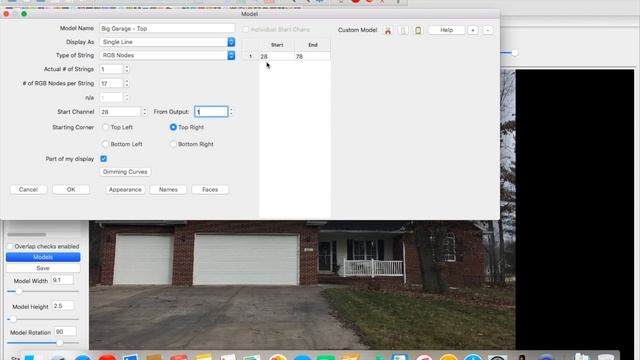Image resolution: width=640 pixels, height=360 pixels.
Task: Confirm the model with OK
Action: [x=71, y=189]
